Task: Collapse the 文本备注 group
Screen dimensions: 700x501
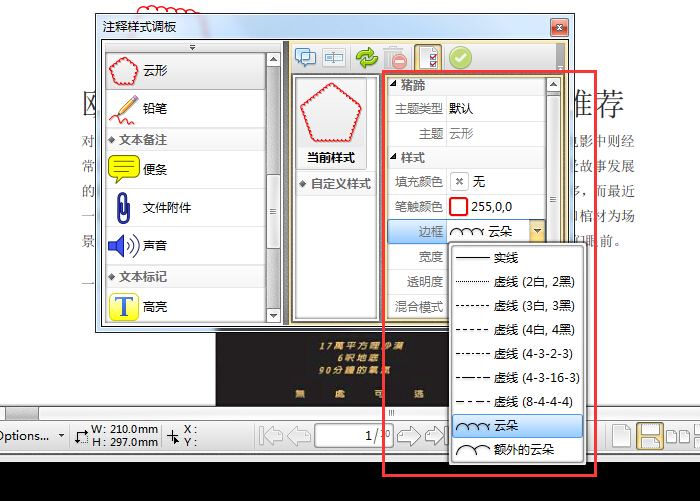Action: click(112, 139)
